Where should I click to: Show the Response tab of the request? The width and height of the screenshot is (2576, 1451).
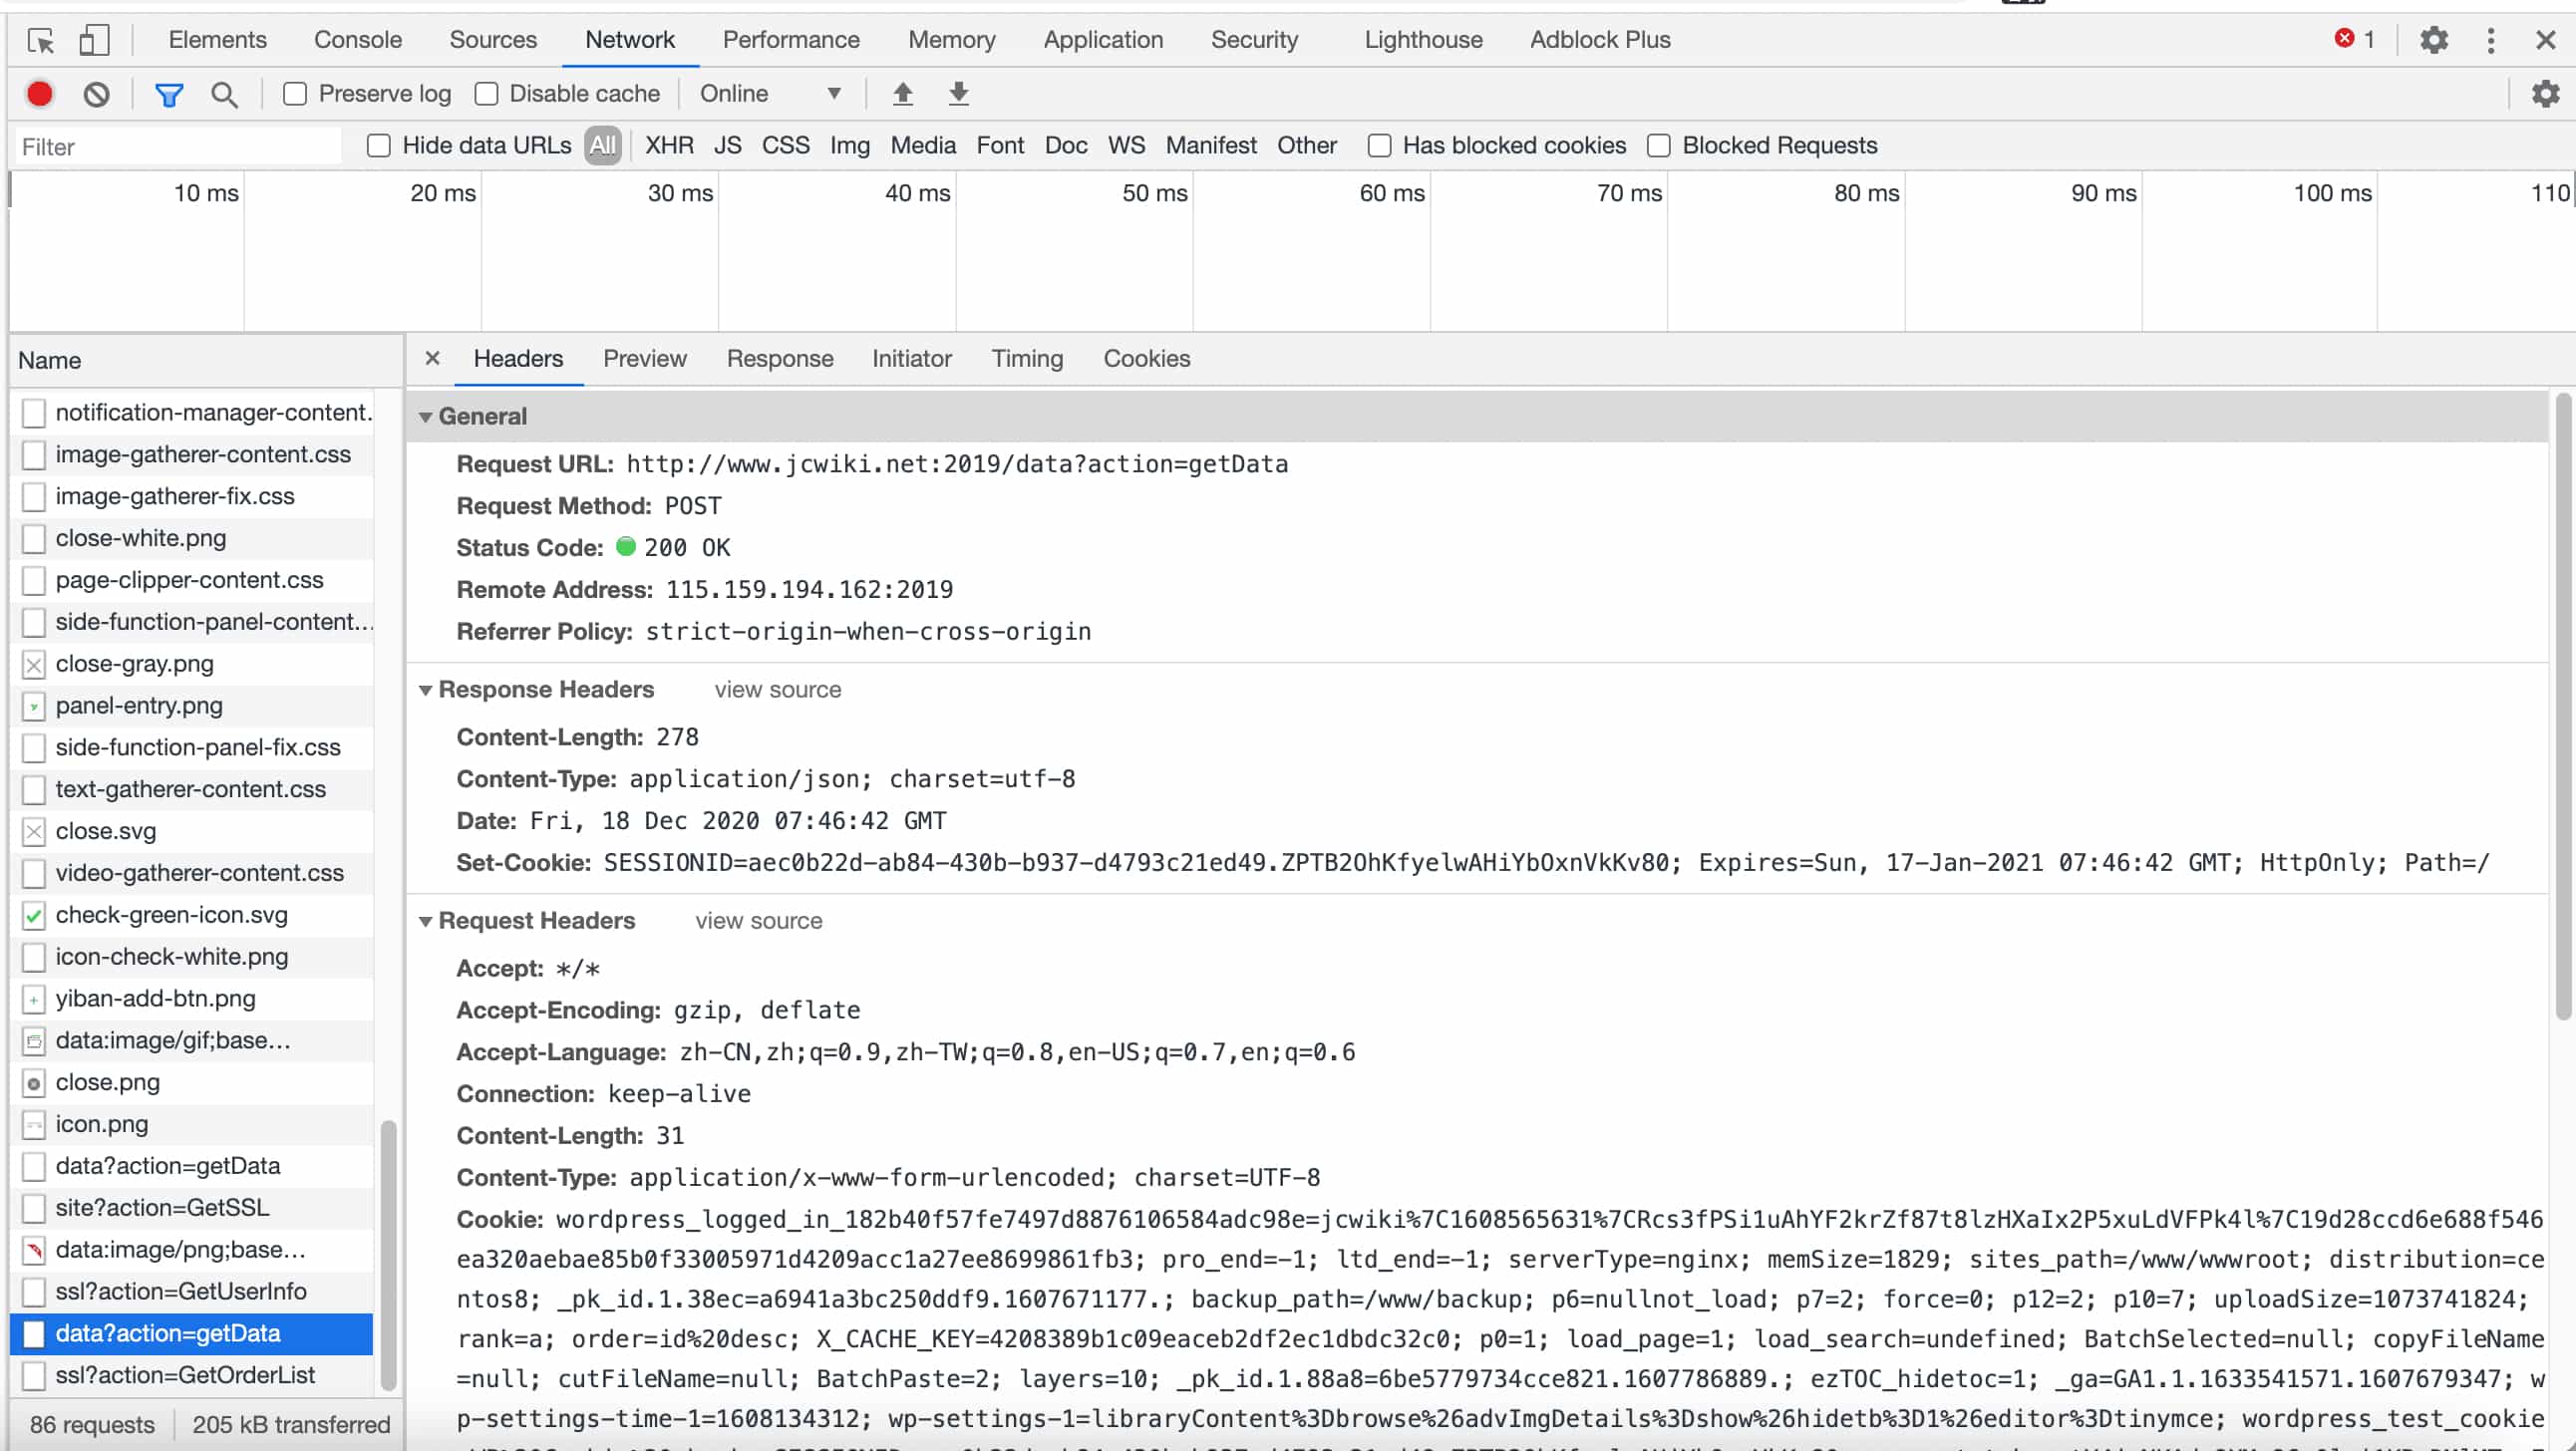[780, 358]
